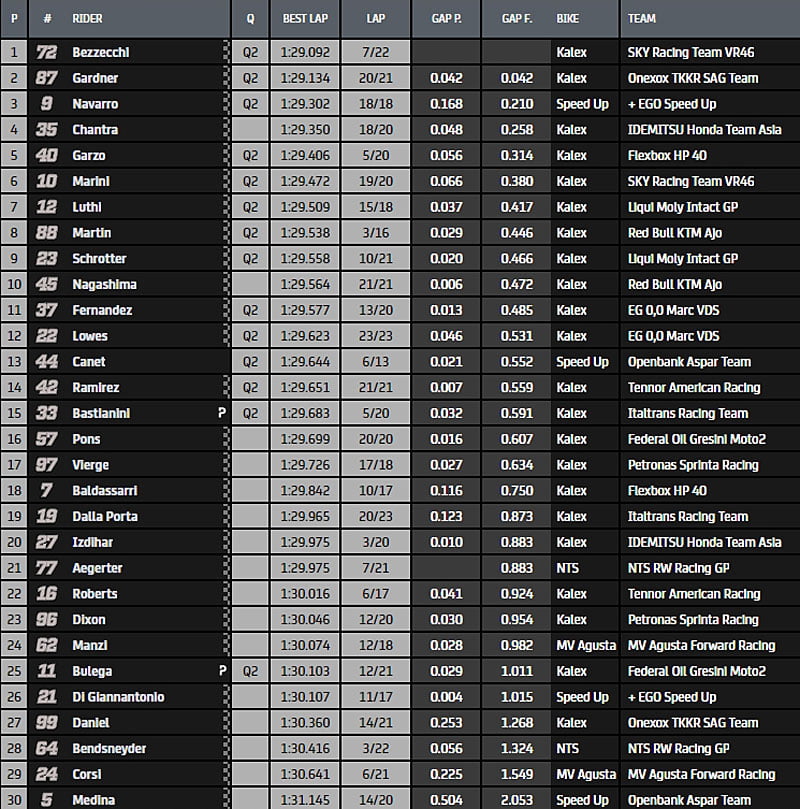Select the number 87 badge for Gardner
The height and width of the screenshot is (809, 800).
tap(46, 78)
